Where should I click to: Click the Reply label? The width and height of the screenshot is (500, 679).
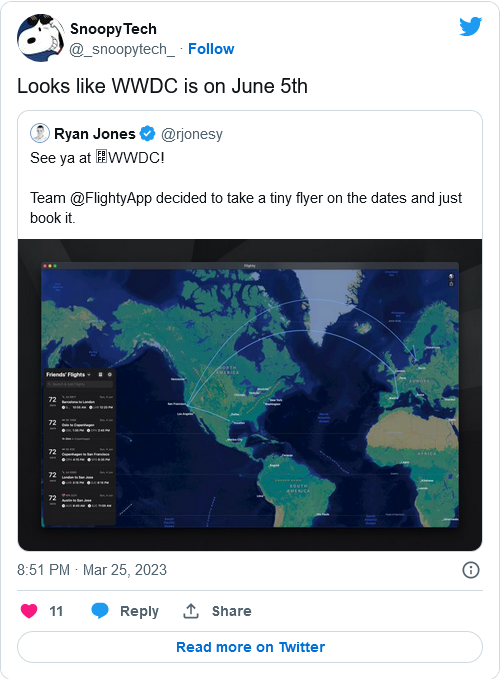139,611
